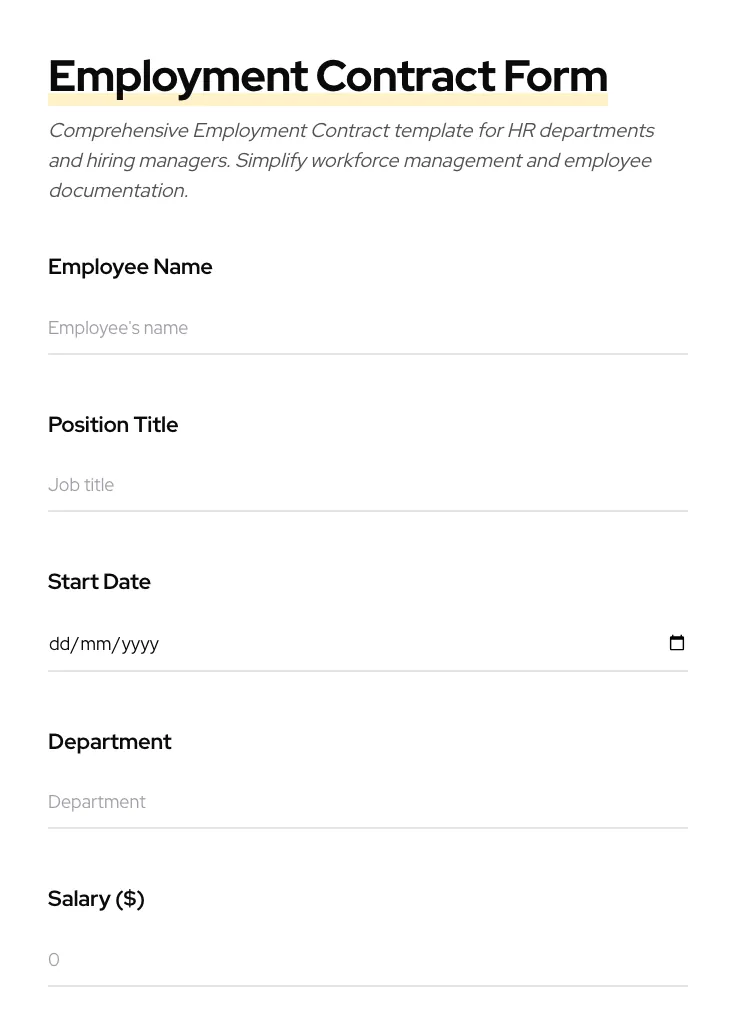Click the Start Date field label

click(x=99, y=581)
